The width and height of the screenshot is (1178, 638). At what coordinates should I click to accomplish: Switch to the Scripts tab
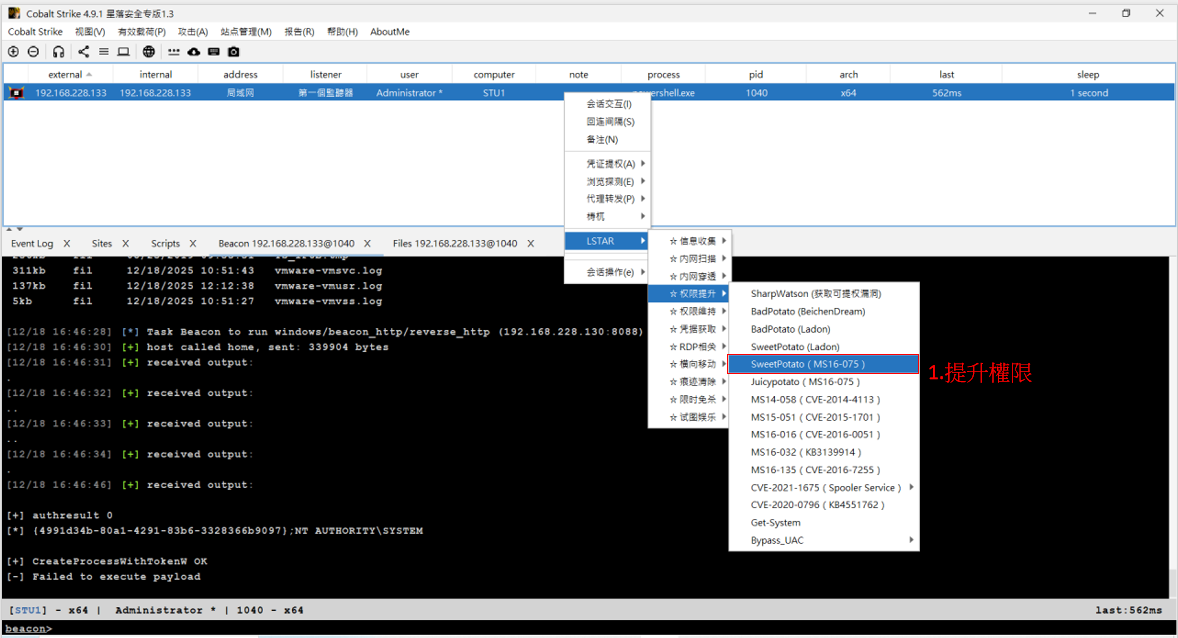click(165, 243)
